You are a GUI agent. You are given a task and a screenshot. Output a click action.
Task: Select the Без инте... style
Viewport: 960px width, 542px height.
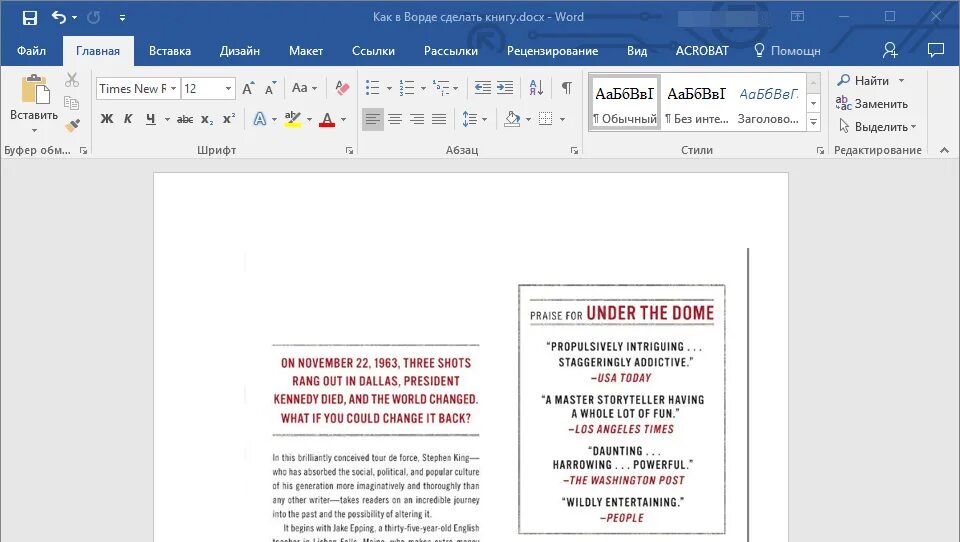tap(697, 103)
